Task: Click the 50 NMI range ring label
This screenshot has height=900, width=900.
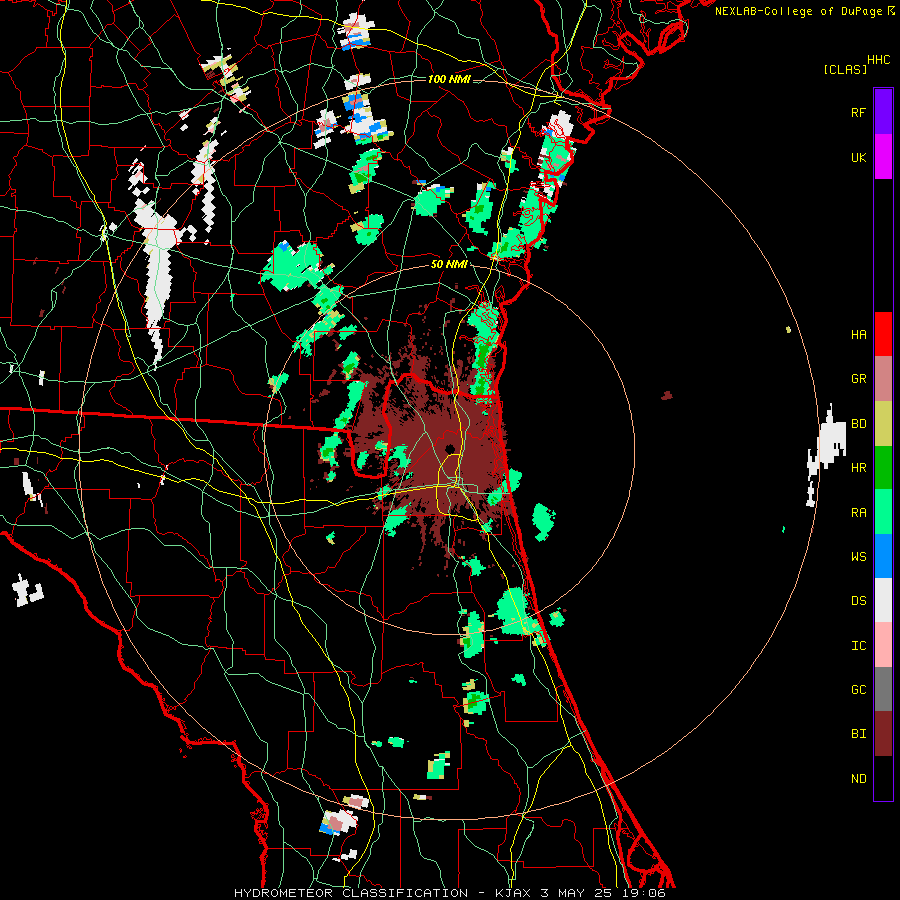Action: pos(449,264)
